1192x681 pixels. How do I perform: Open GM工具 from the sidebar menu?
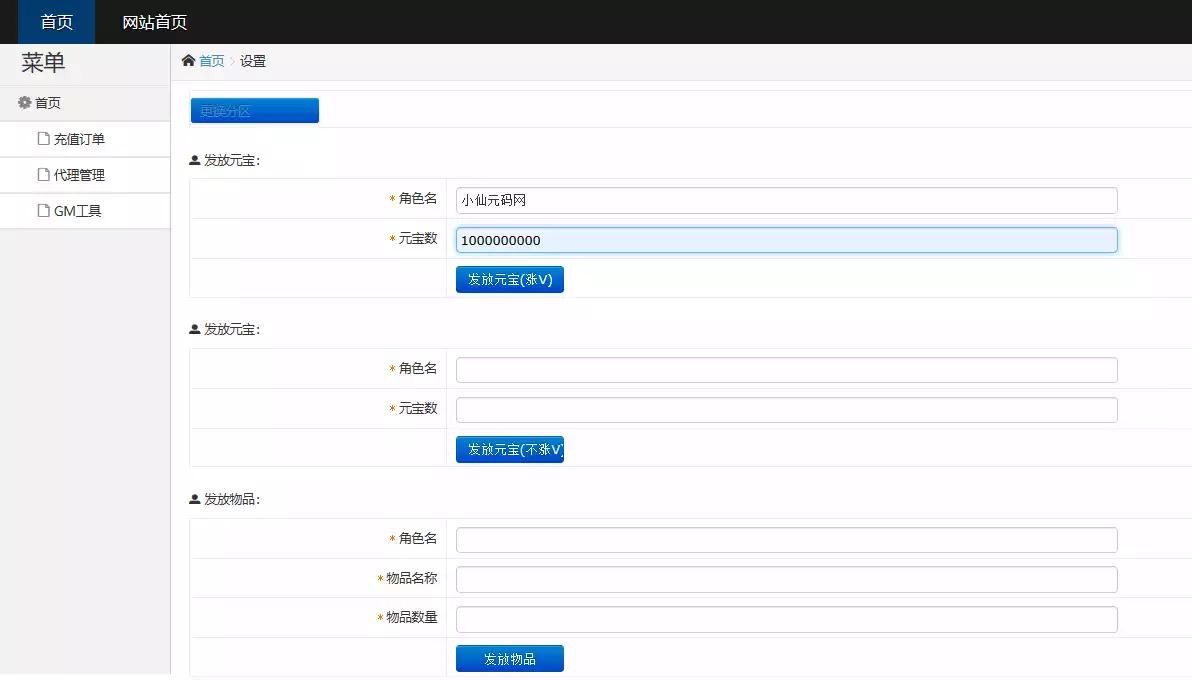[77, 211]
